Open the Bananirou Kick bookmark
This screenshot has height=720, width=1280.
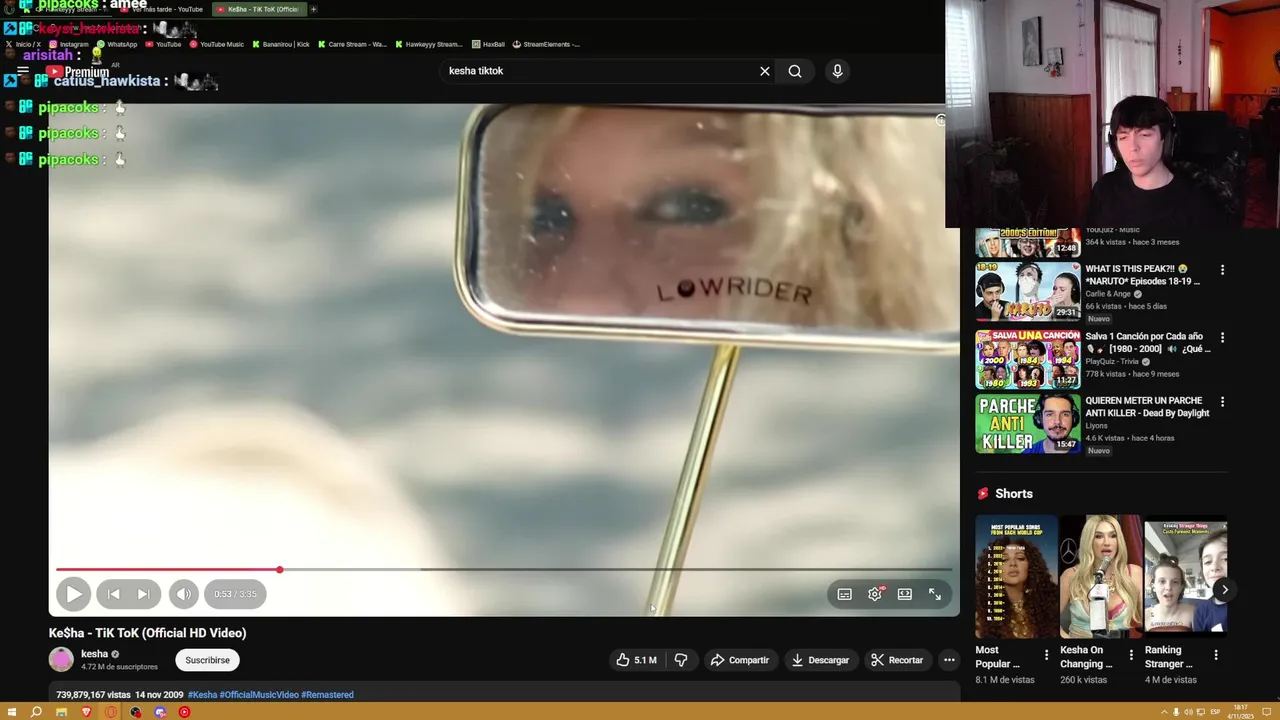pyautogui.click(x=281, y=44)
